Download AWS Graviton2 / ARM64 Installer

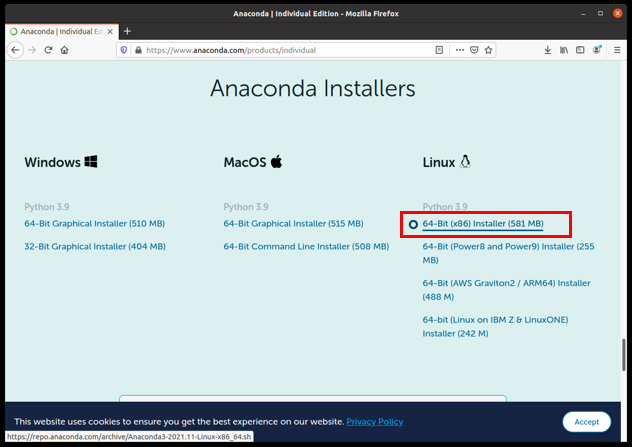tap(506, 290)
